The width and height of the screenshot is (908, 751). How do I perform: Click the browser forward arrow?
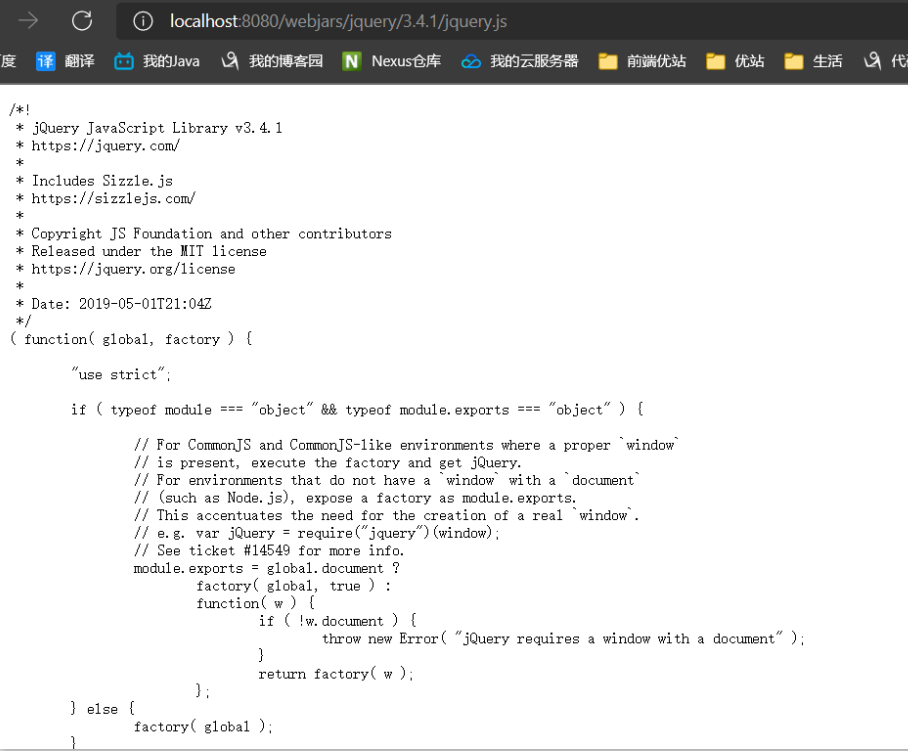(x=28, y=21)
